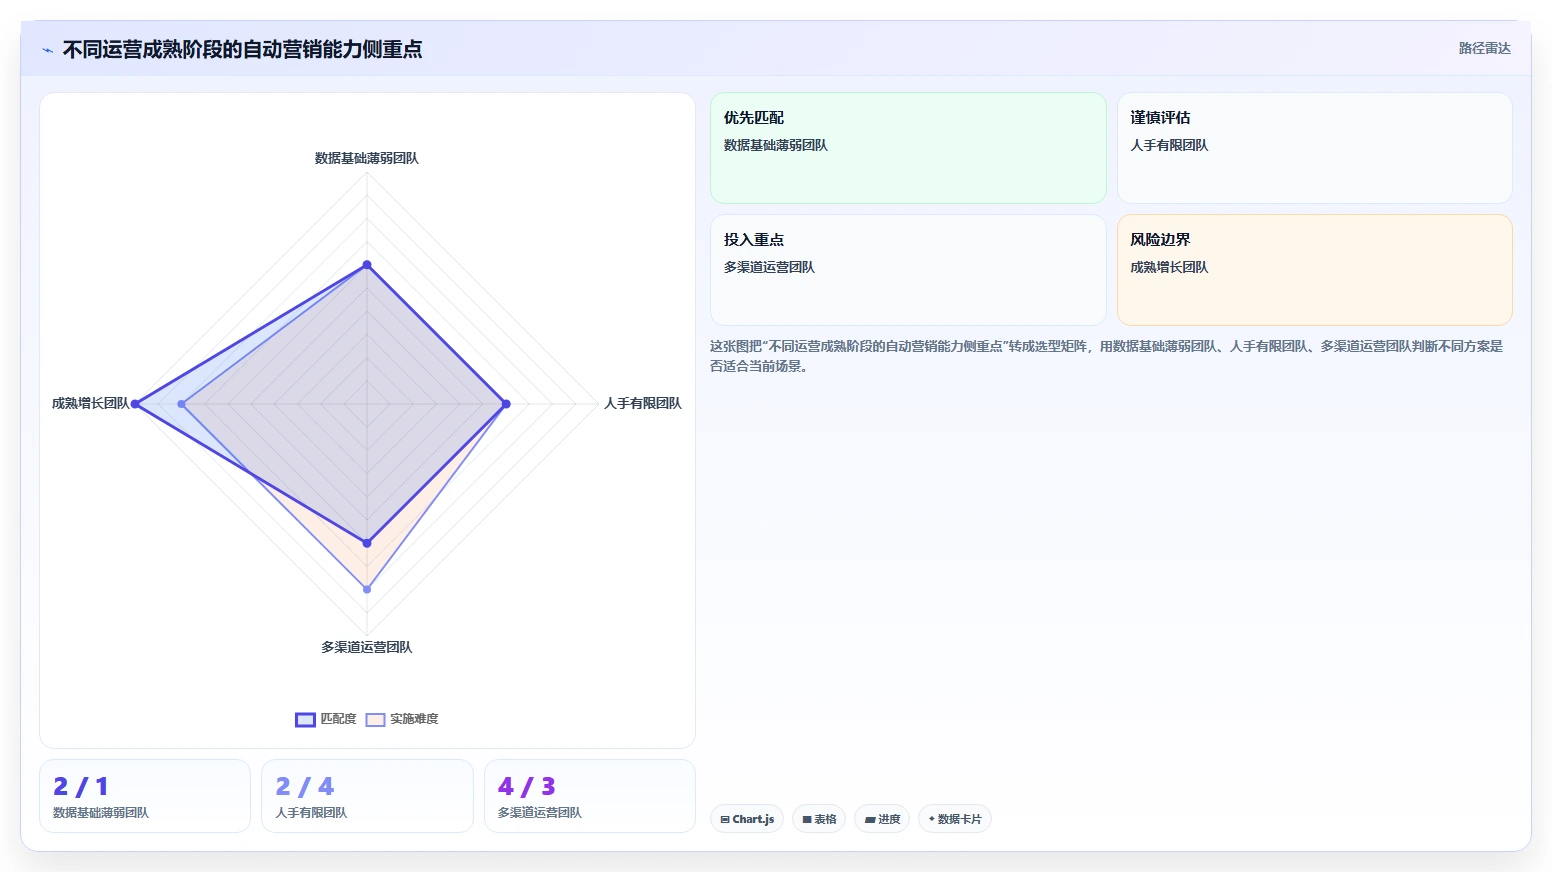Toggle the 匹配度 legend swatch

[305, 720]
